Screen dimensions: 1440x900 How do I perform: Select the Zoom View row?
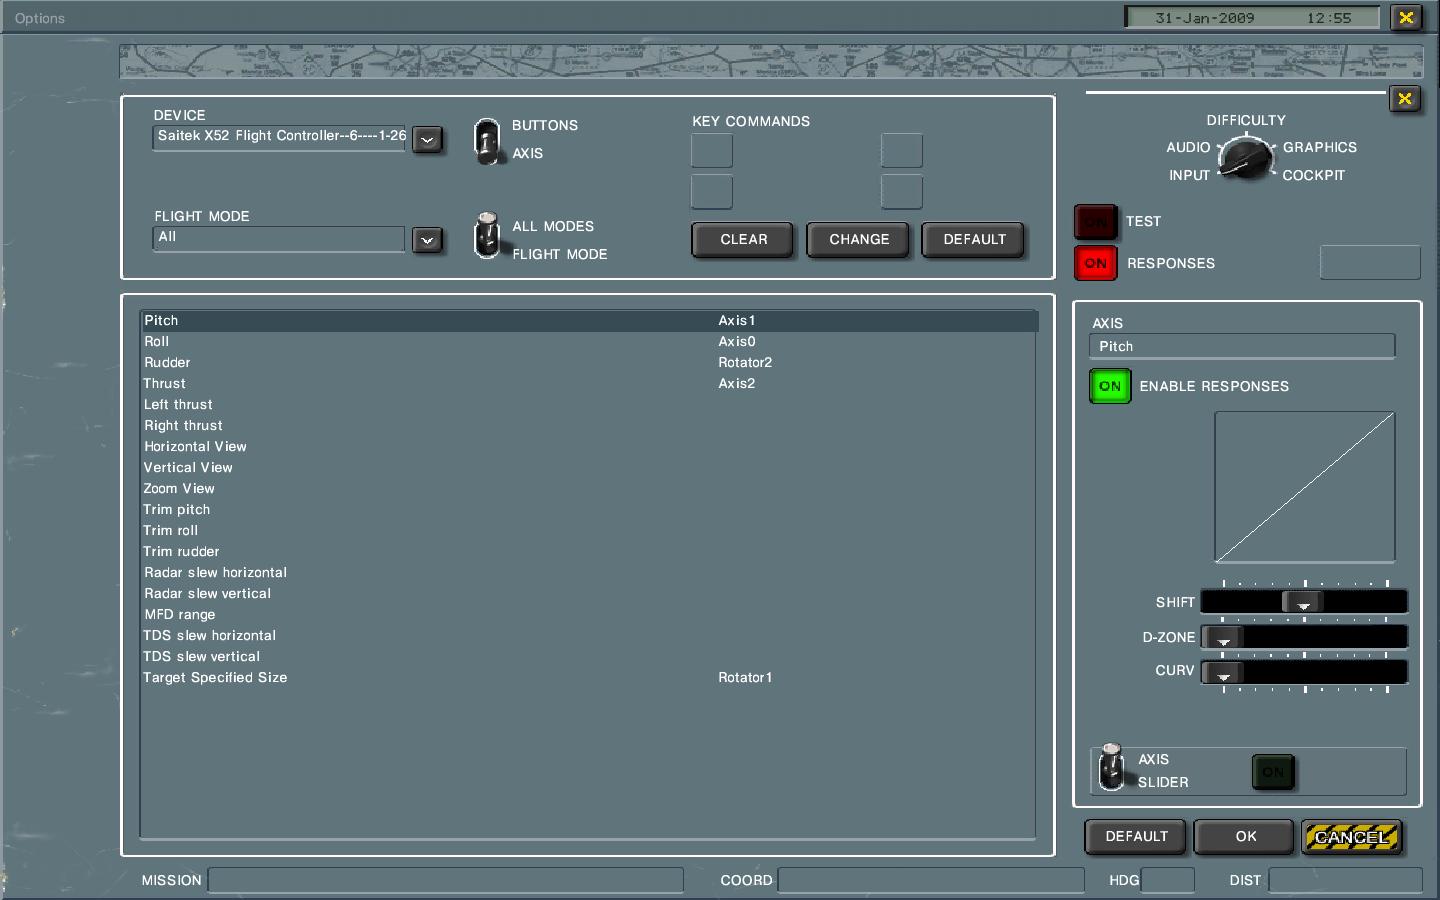pos(589,489)
